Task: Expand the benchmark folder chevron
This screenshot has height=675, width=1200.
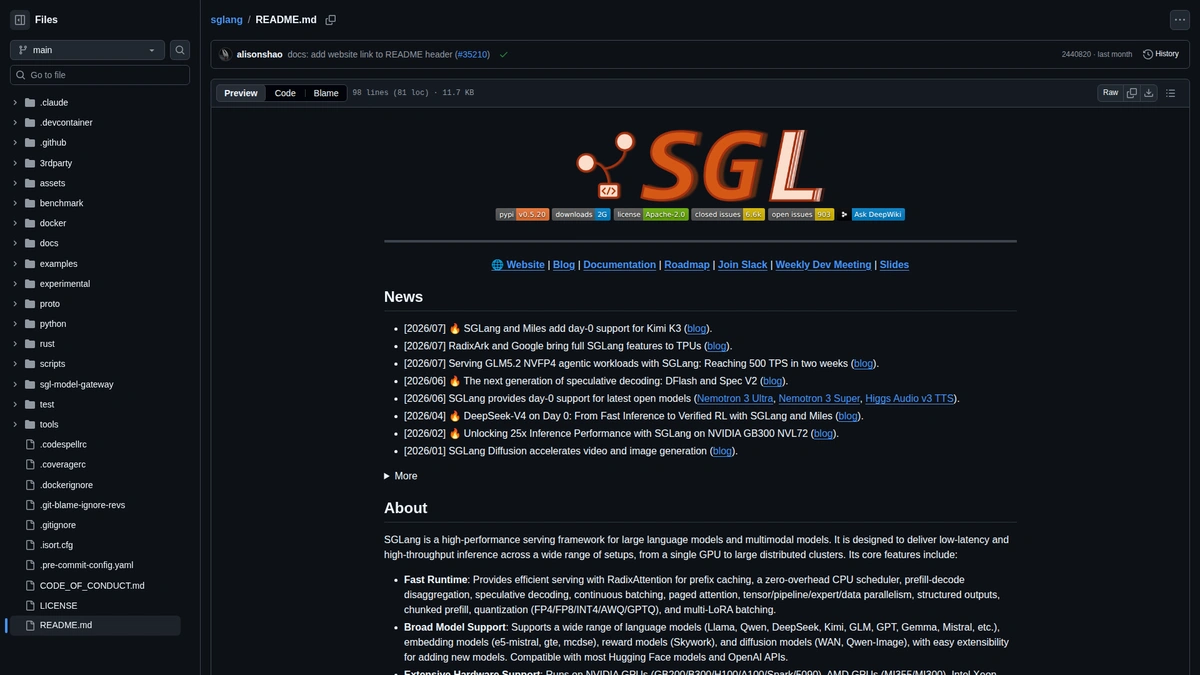Action: [x=15, y=203]
